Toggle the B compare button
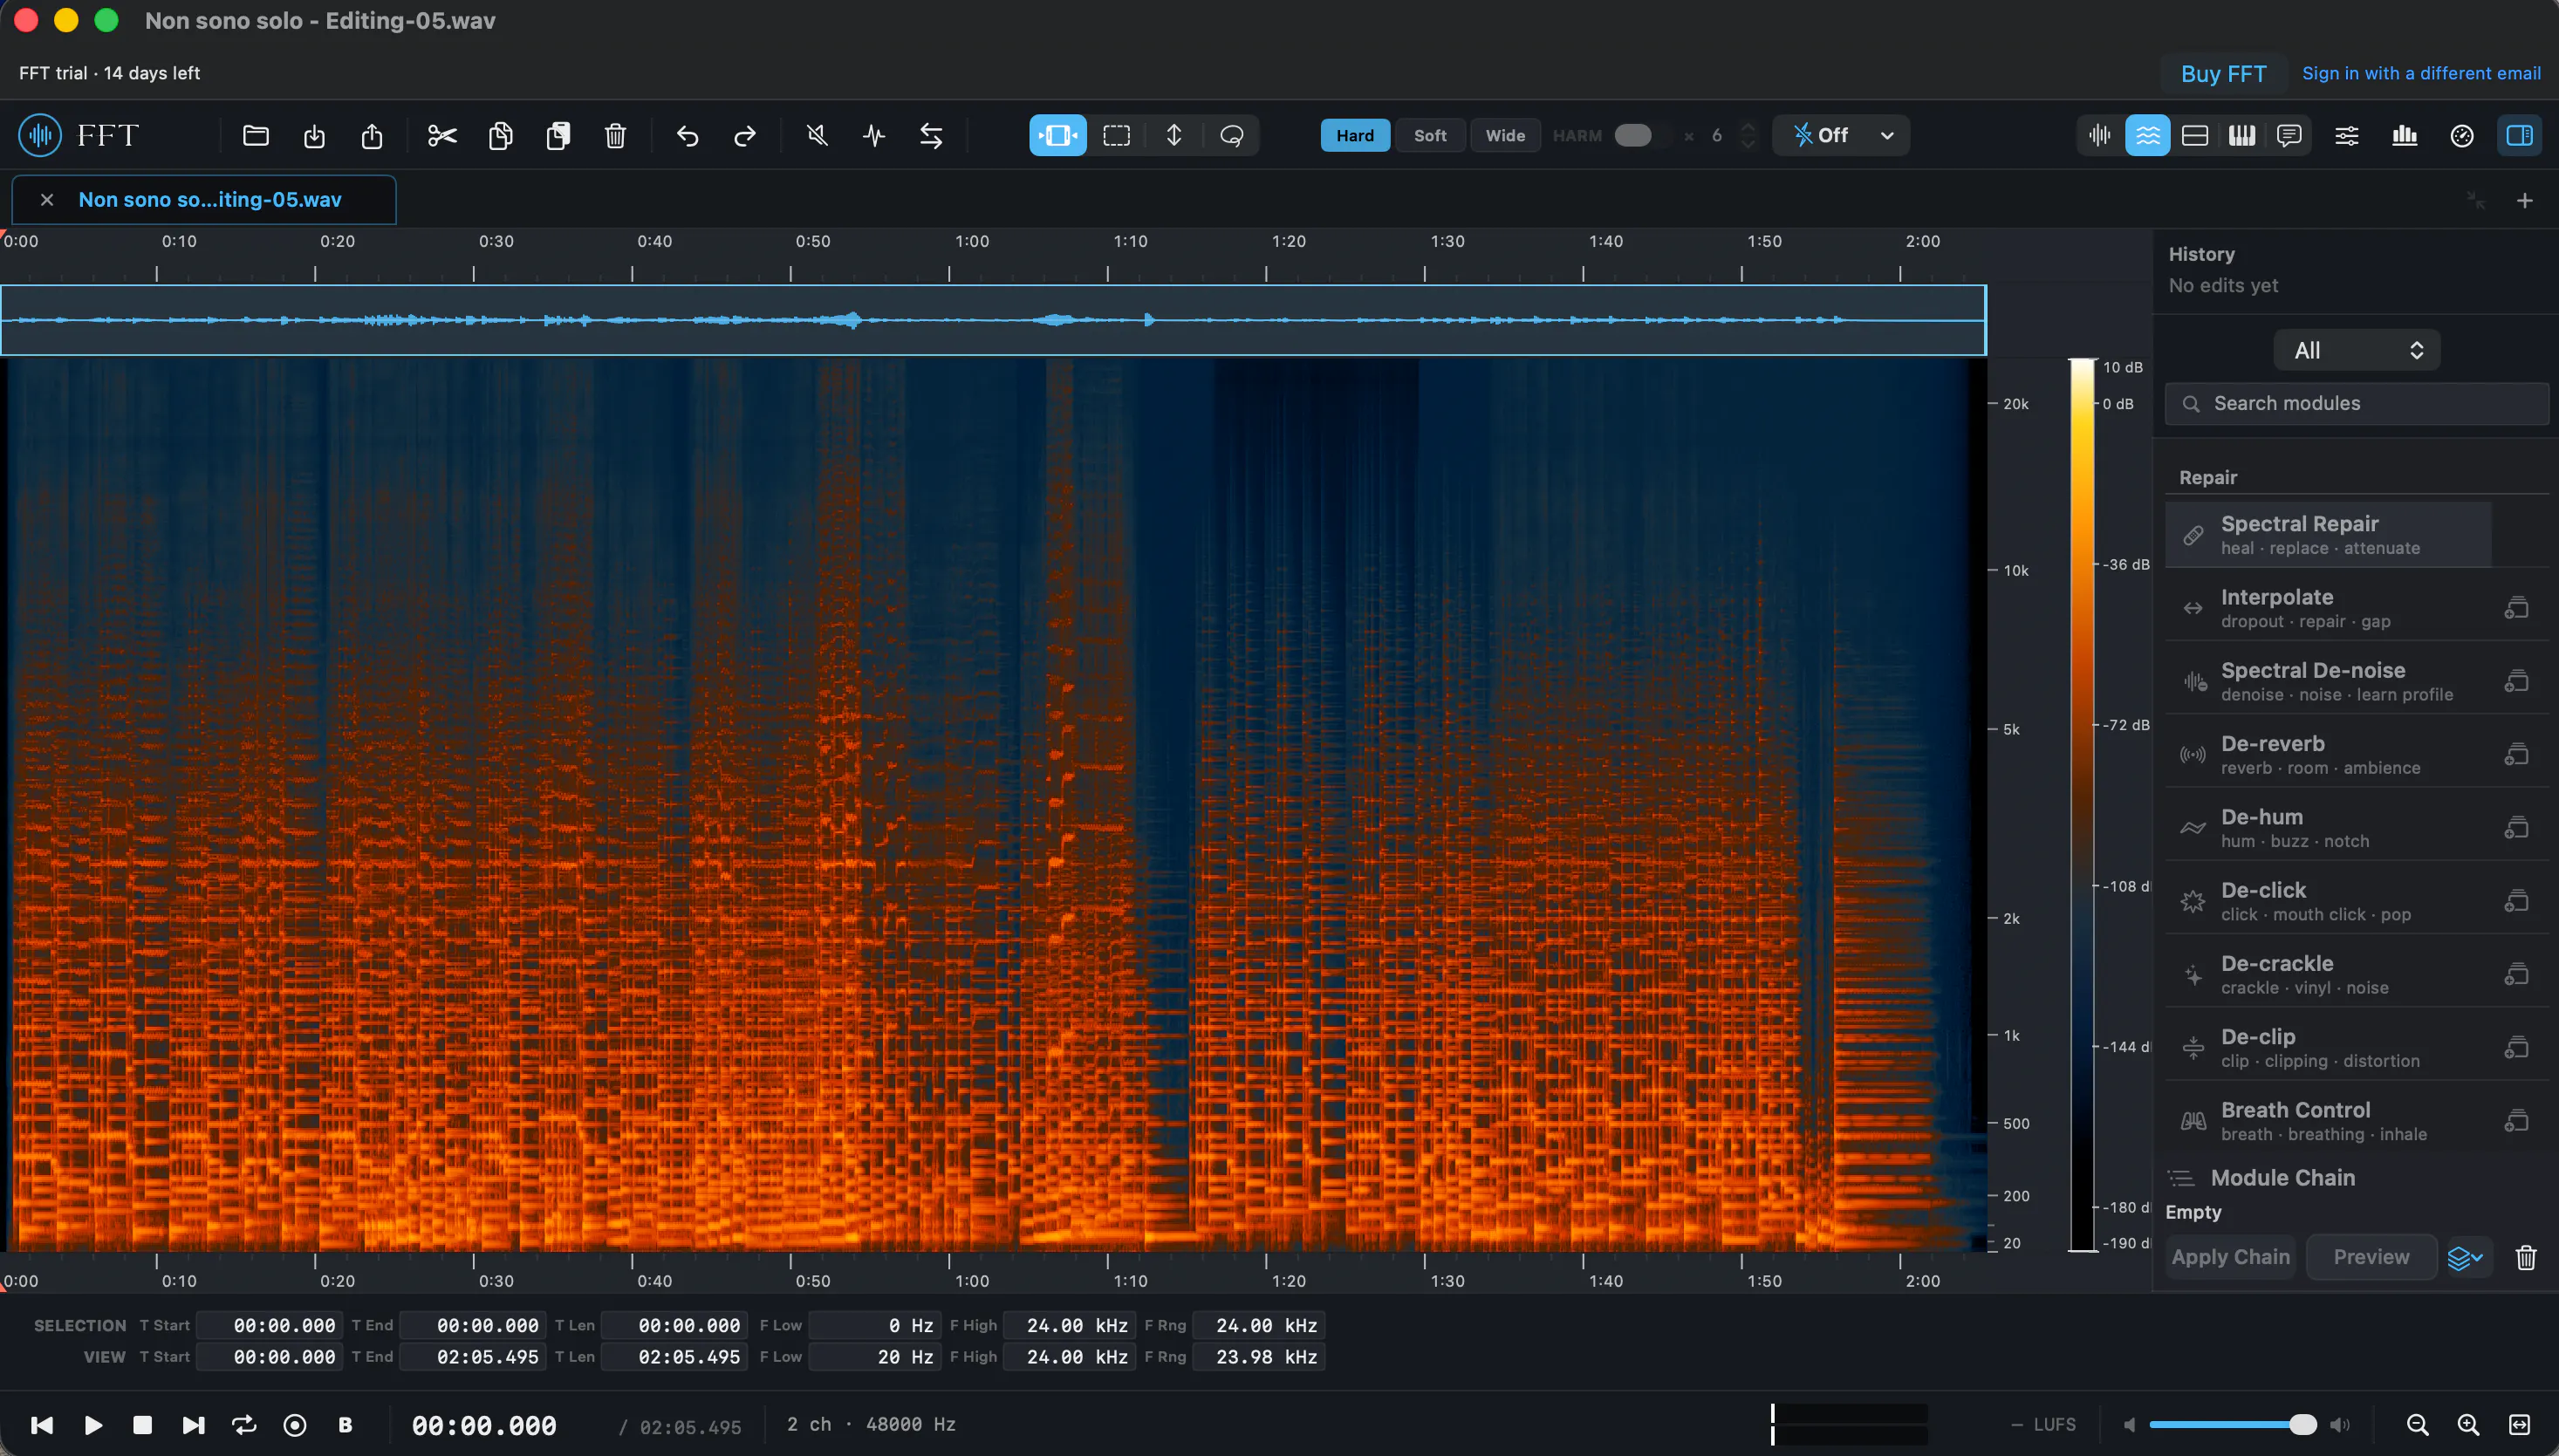Image resolution: width=2559 pixels, height=1456 pixels. point(345,1425)
